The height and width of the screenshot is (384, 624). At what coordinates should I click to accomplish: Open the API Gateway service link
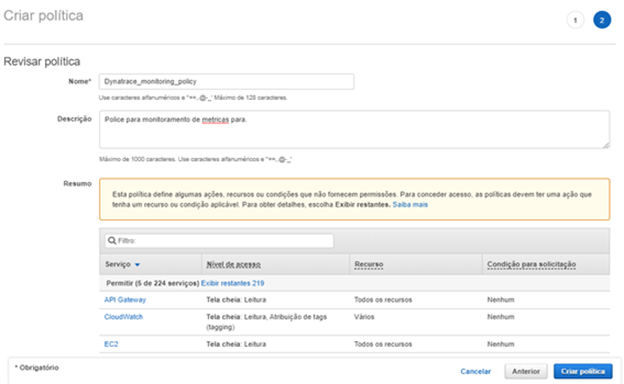pyautogui.click(x=125, y=300)
